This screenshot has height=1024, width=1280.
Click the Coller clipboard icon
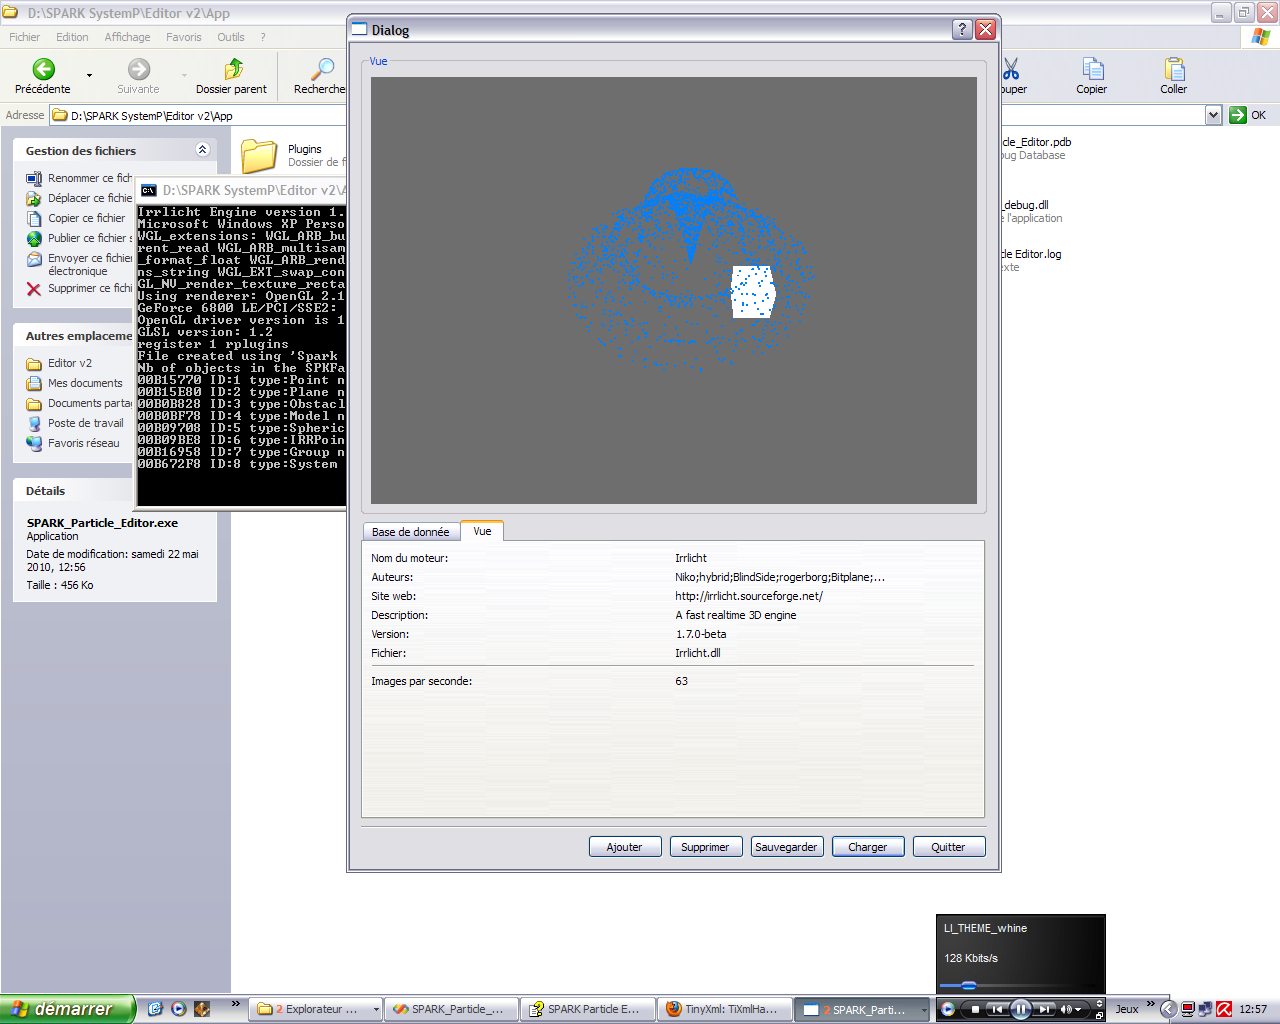click(1174, 69)
